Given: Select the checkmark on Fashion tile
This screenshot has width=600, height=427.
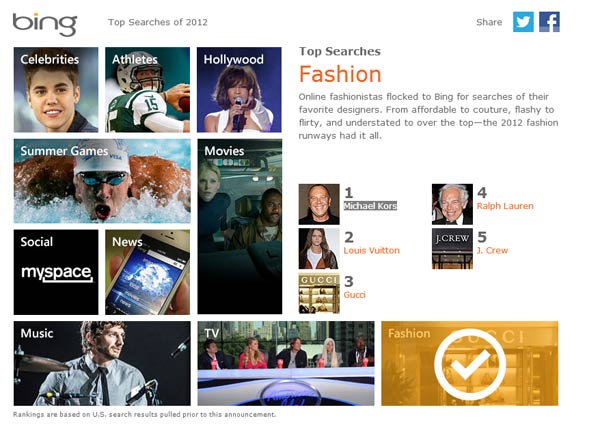Looking at the screenshot, I should 470,364.
